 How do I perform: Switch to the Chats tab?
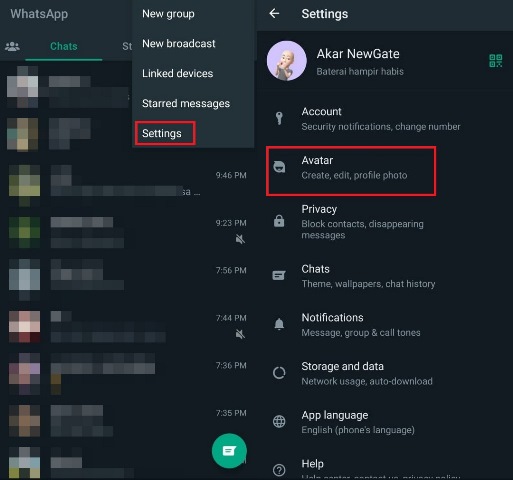(x=64, y=46)
